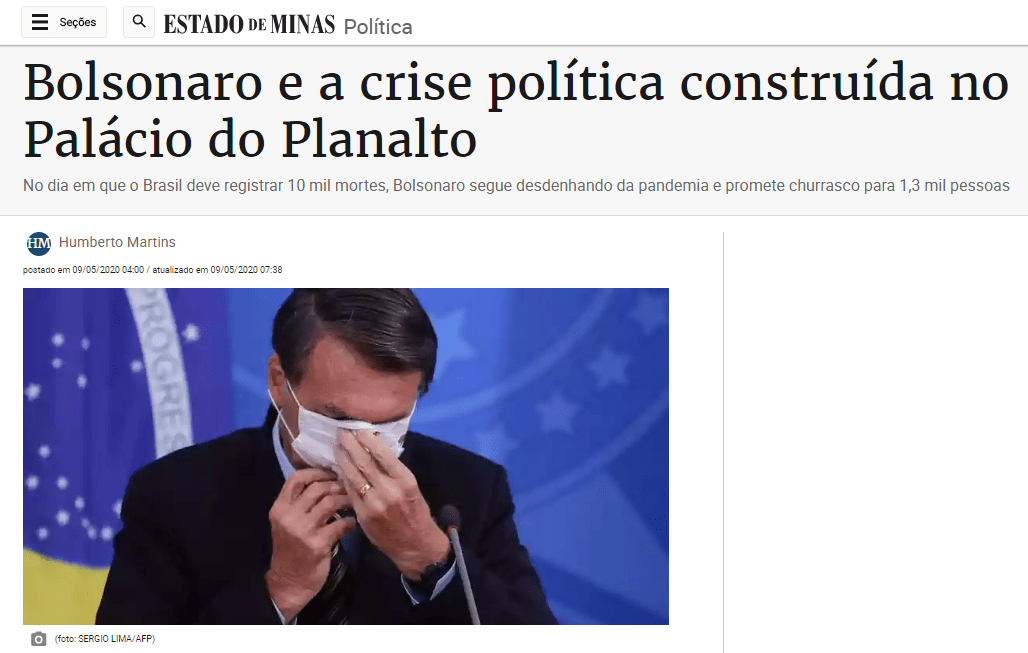
Task: Click the camera icon under photo
Action: [x=39, y=639]
